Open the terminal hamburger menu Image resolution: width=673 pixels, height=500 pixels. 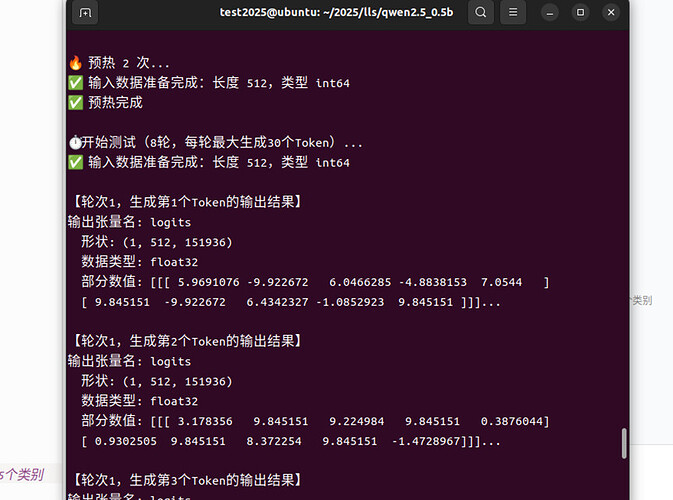(x=513, y=13)
